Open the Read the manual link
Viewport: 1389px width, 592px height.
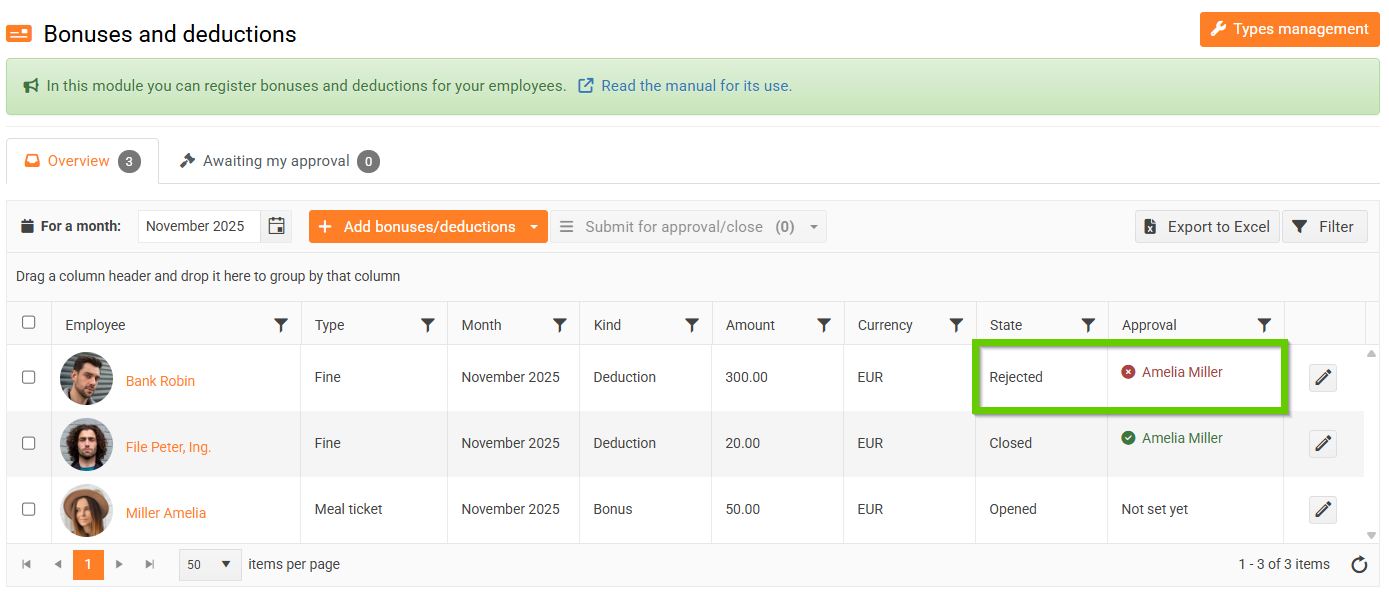click(x=696, y=86)
